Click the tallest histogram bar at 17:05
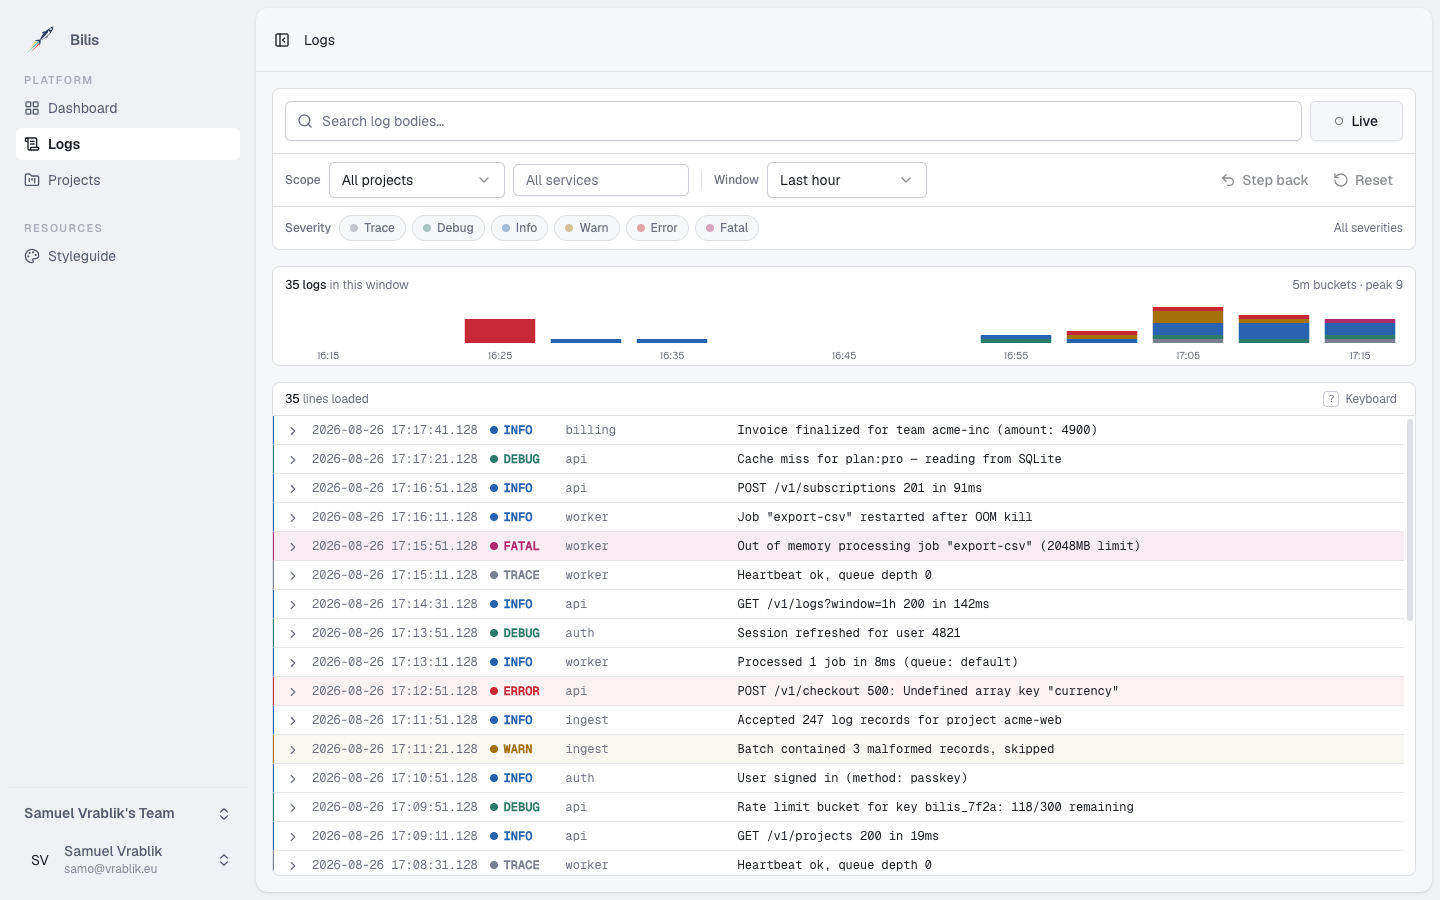1440x900 pixels. [1188, 325]
